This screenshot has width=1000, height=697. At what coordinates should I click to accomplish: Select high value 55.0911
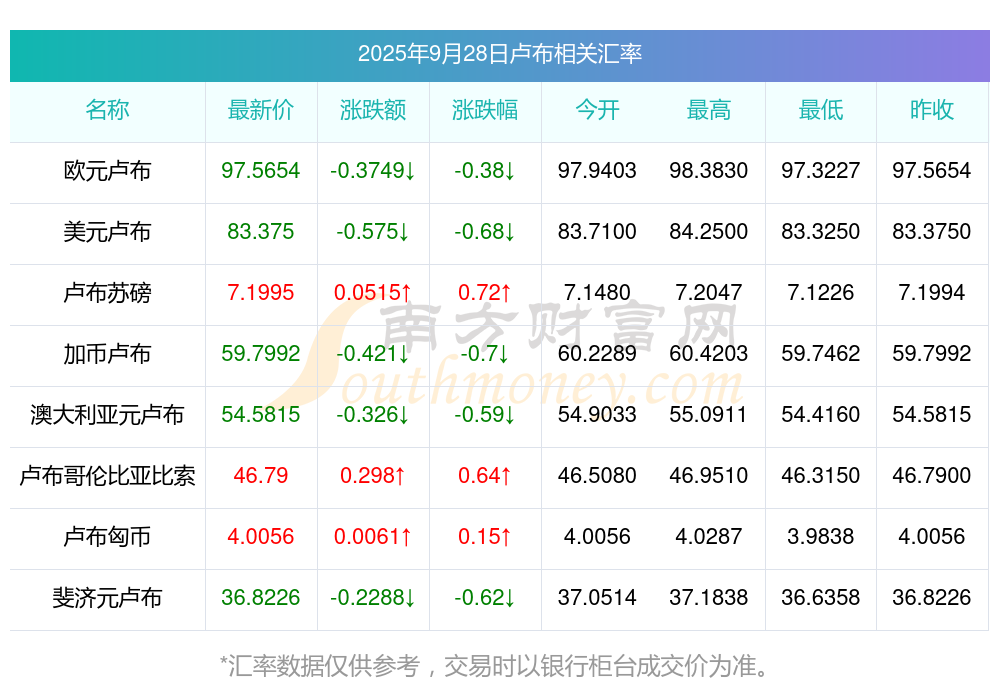709,415
